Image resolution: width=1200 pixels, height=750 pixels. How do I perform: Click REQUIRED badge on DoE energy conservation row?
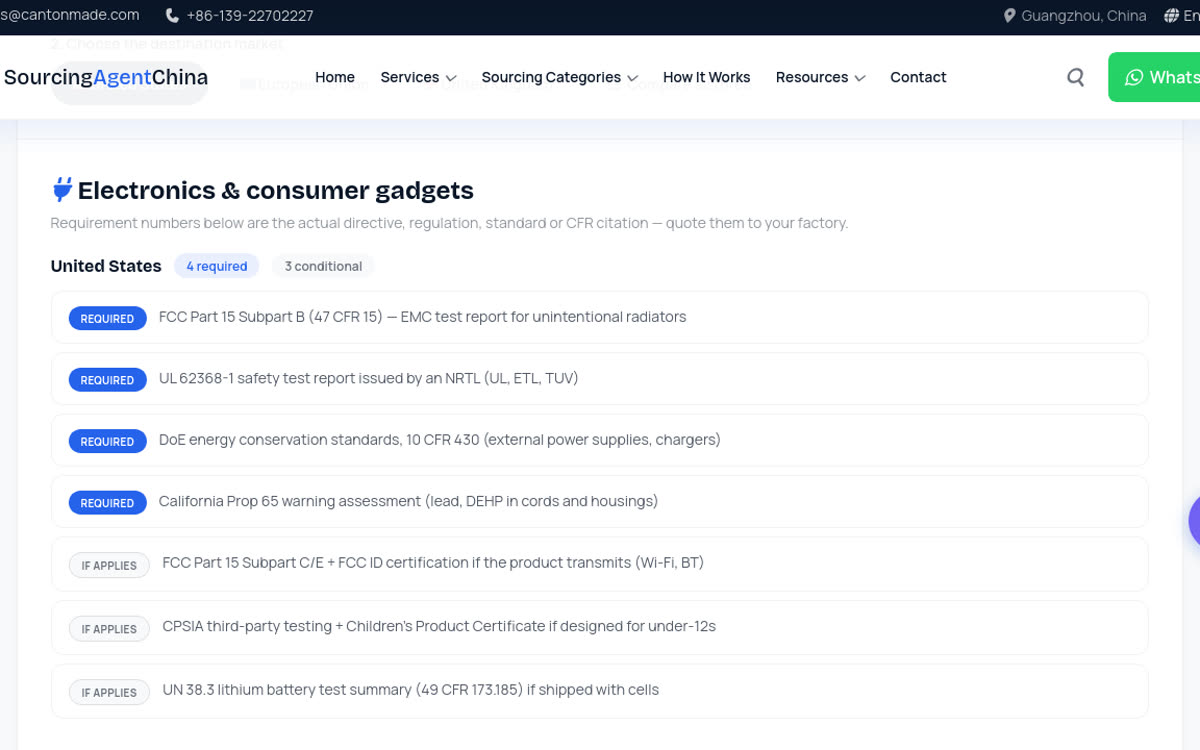coord(107,441)
